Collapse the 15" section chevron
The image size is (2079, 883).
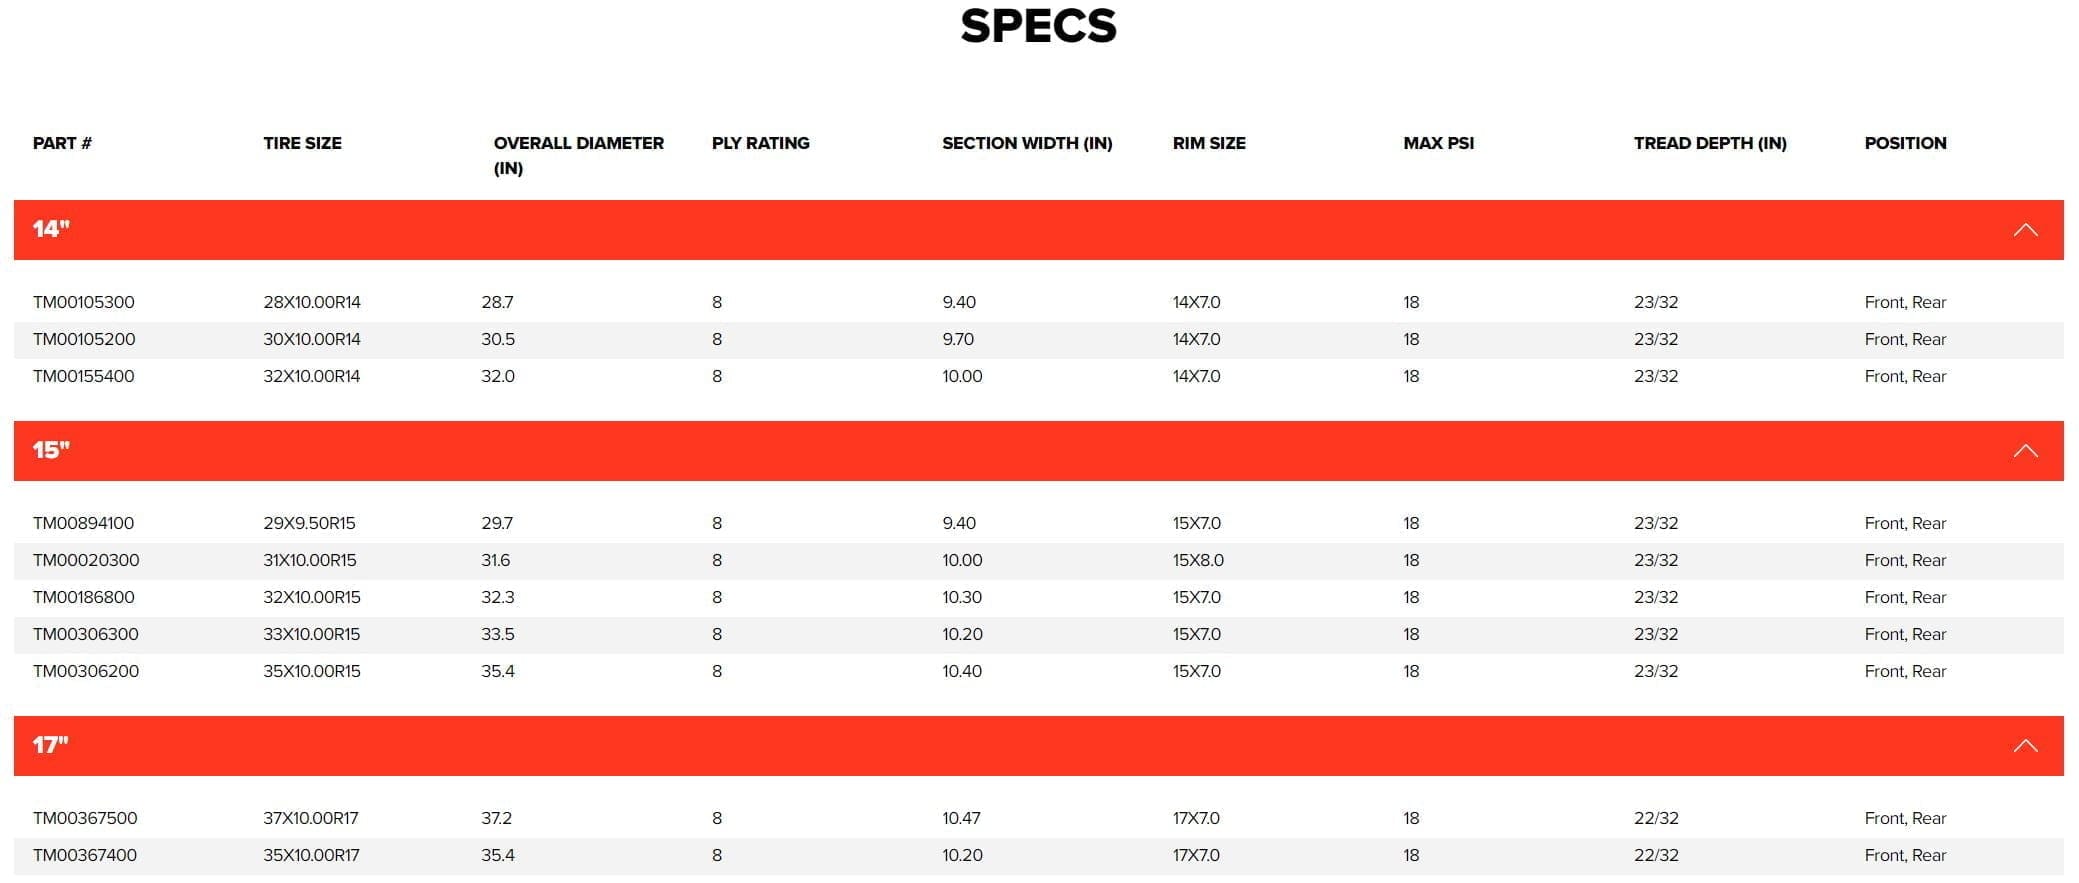[x=2024, y=451]
